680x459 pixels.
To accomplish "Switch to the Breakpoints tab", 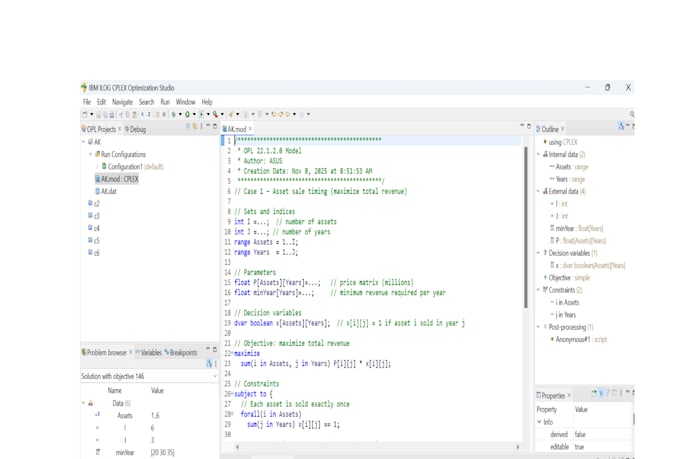I will pos(181,352).
